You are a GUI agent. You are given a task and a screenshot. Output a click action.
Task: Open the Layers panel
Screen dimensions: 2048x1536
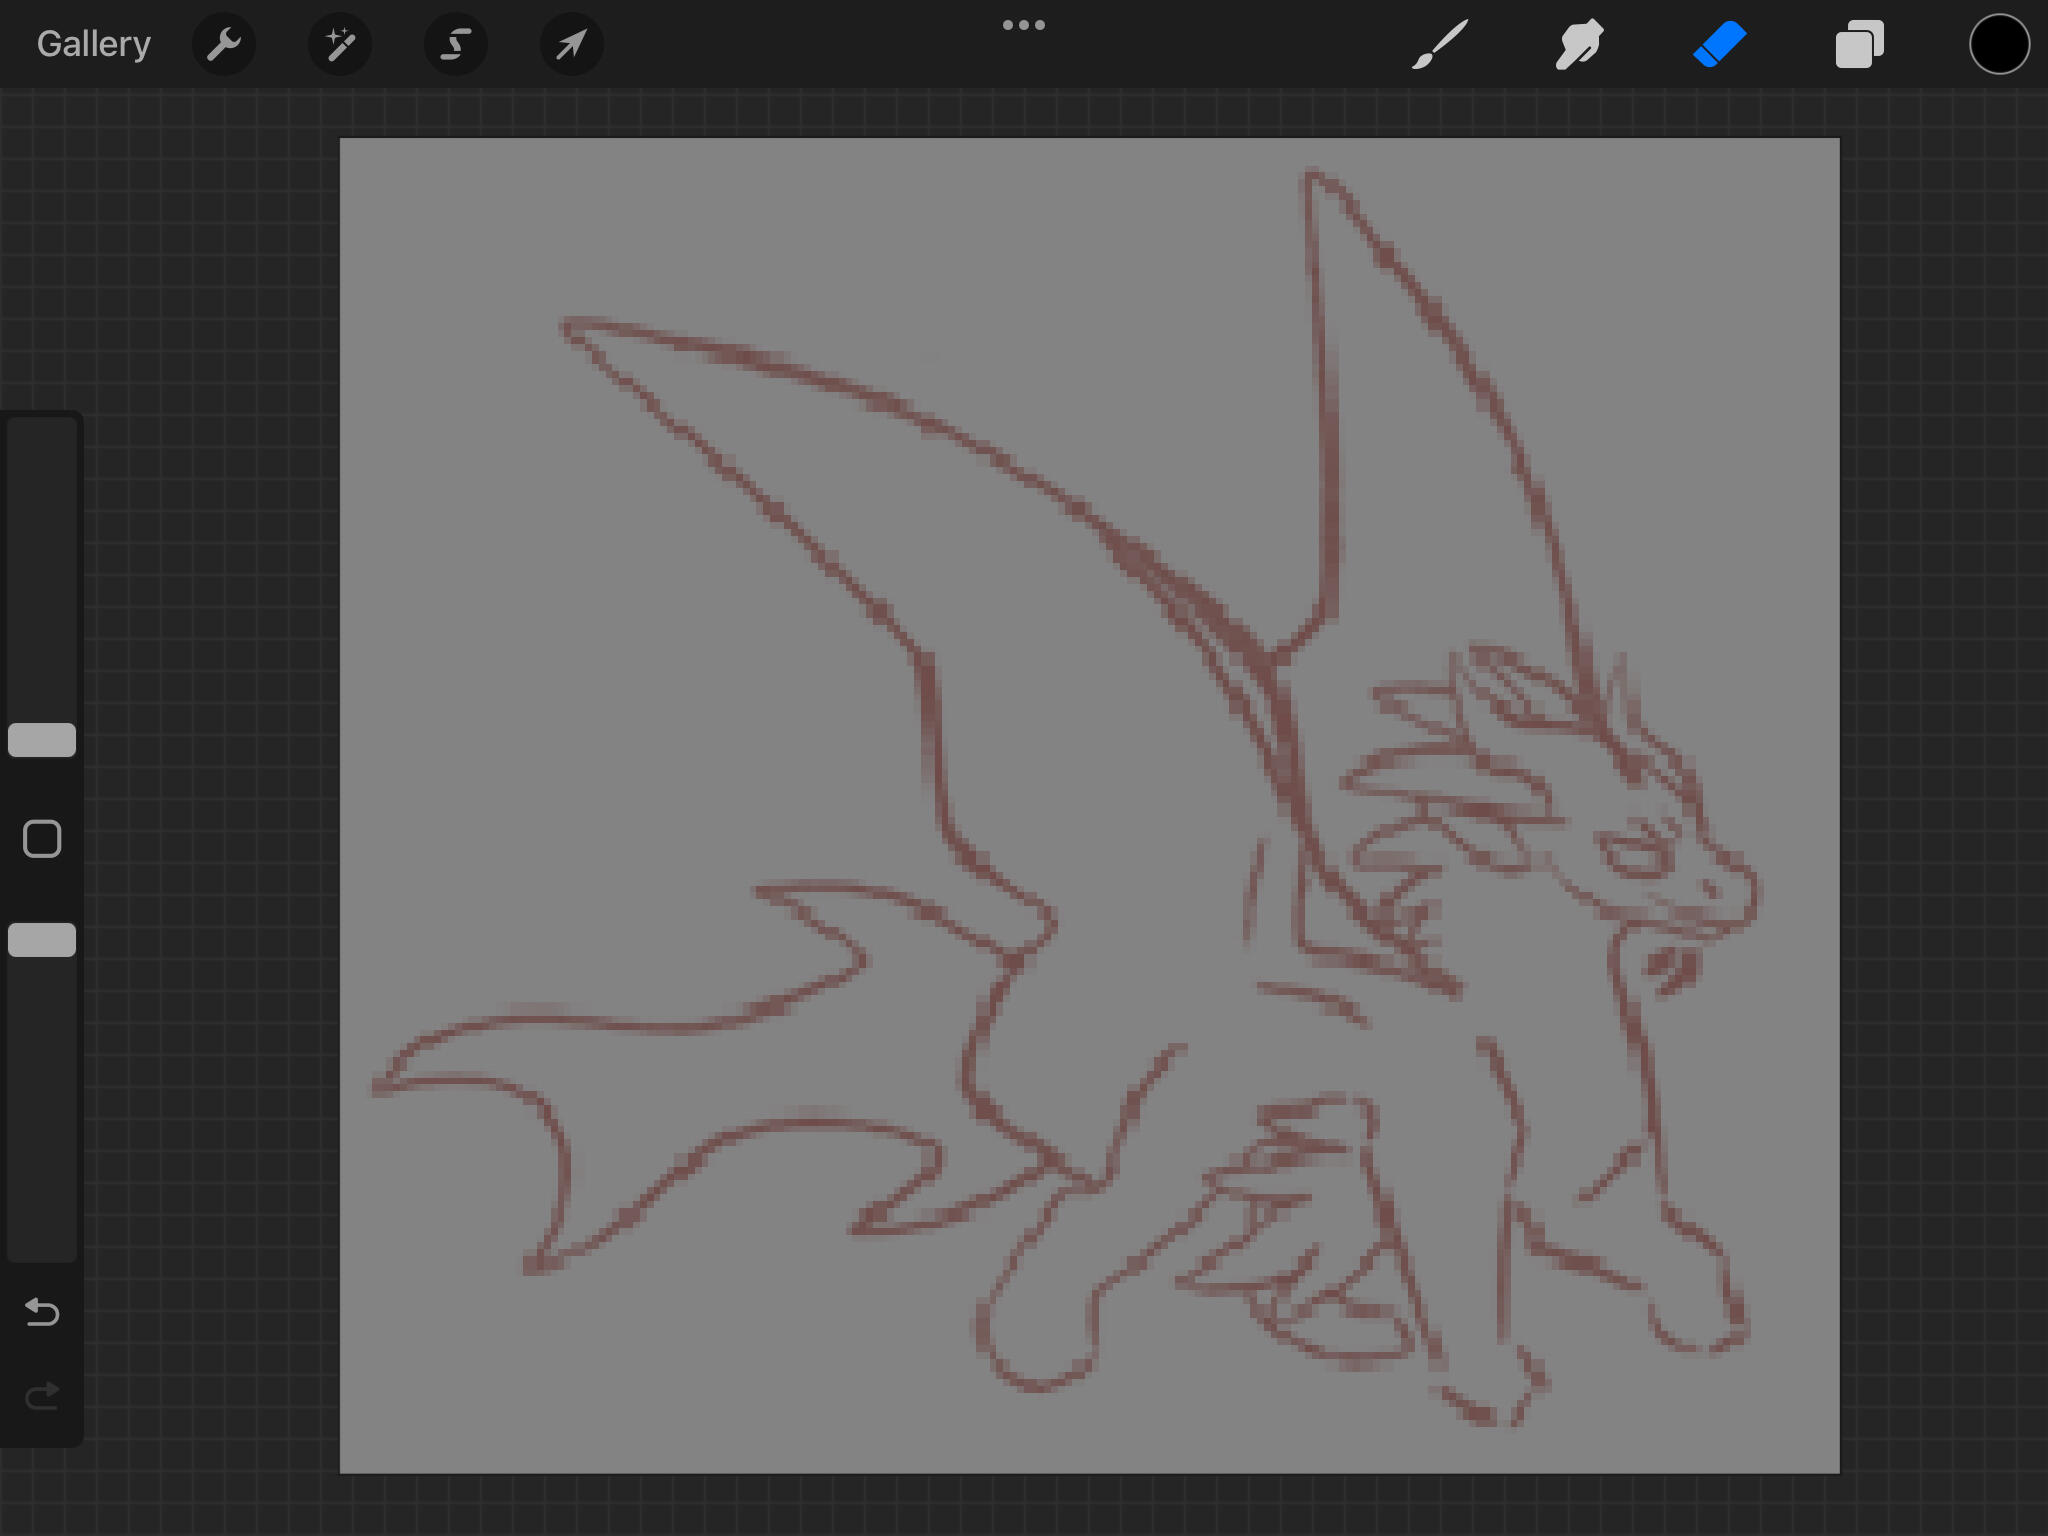(x=1859, y=44)
